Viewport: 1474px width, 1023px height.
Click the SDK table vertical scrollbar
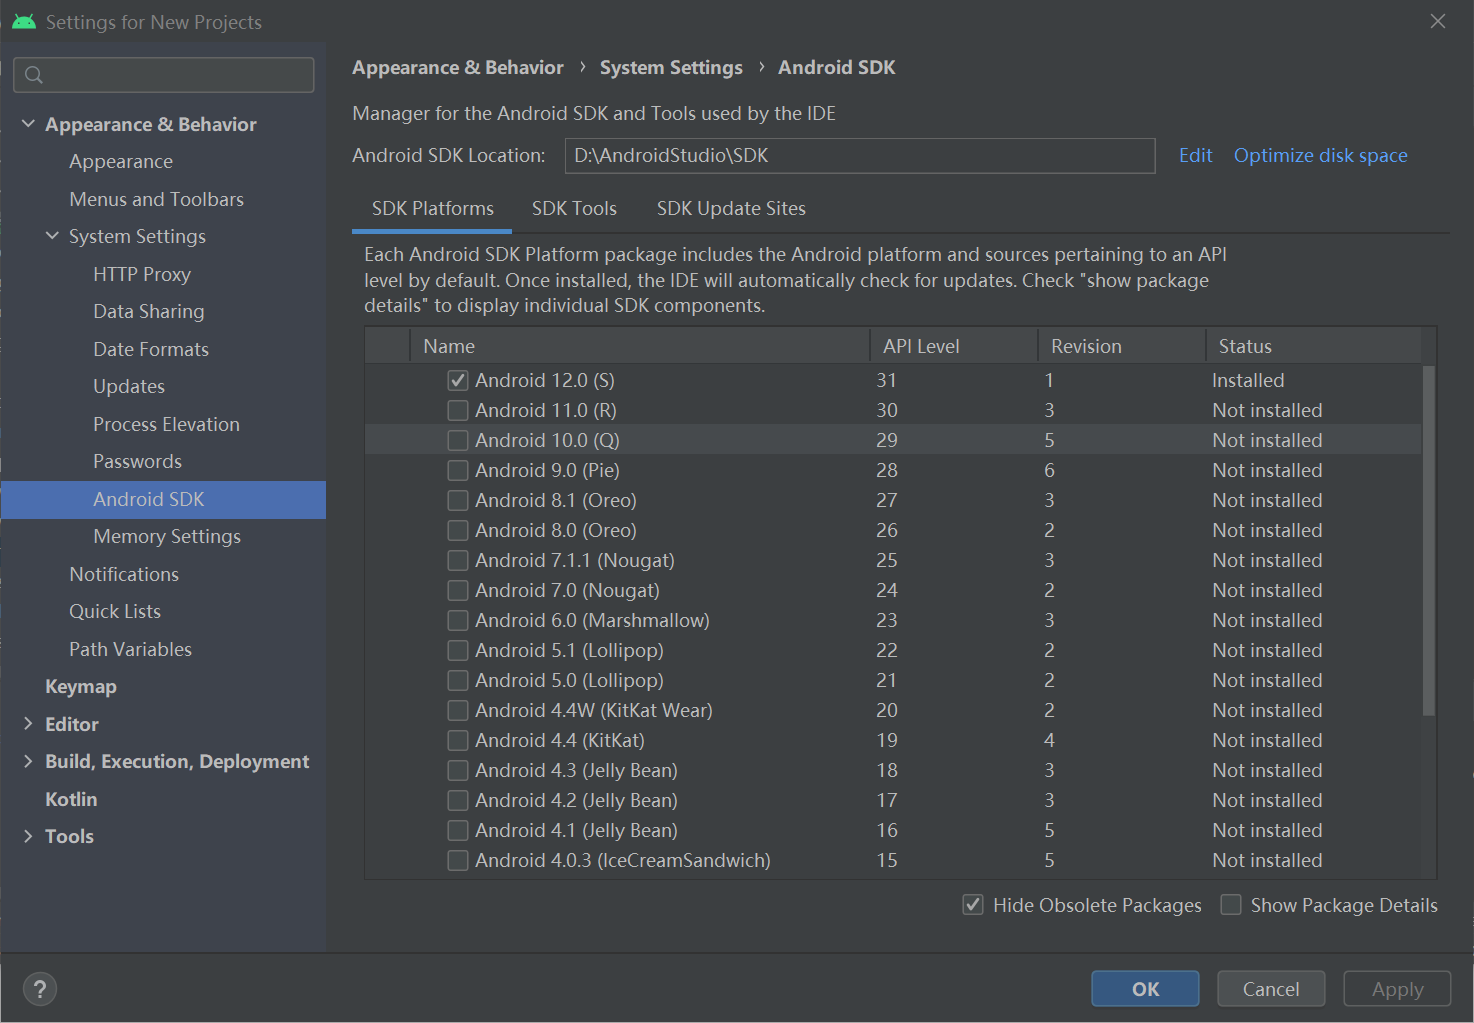click(x=1429, y=540)
